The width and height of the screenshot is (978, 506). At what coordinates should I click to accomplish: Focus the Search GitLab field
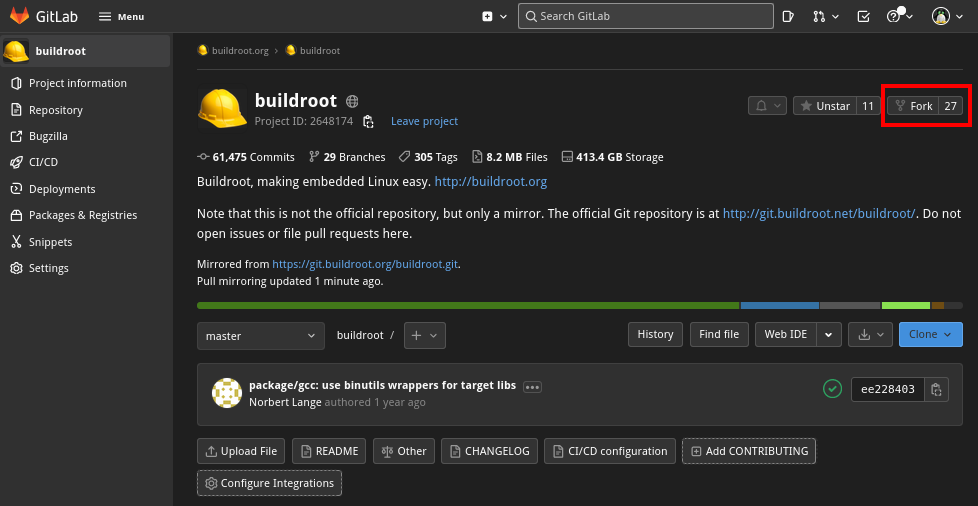coord(646,16)
